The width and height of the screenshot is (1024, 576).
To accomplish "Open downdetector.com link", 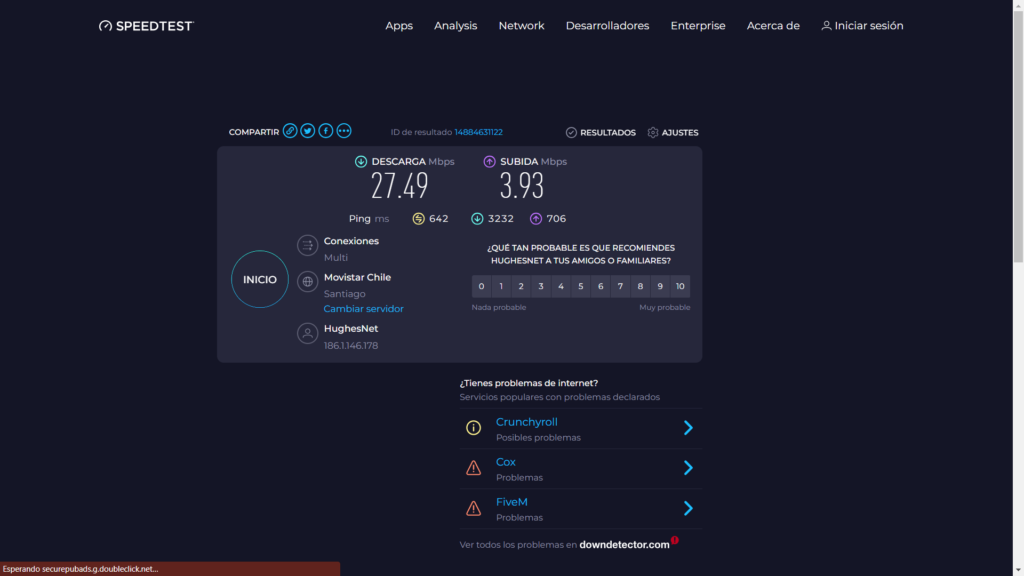I will tap(624, 545).
